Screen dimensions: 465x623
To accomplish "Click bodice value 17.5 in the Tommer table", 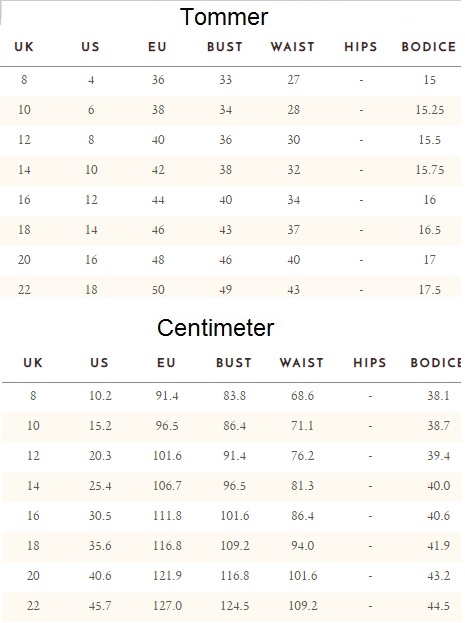I will (x=430, y=290).
